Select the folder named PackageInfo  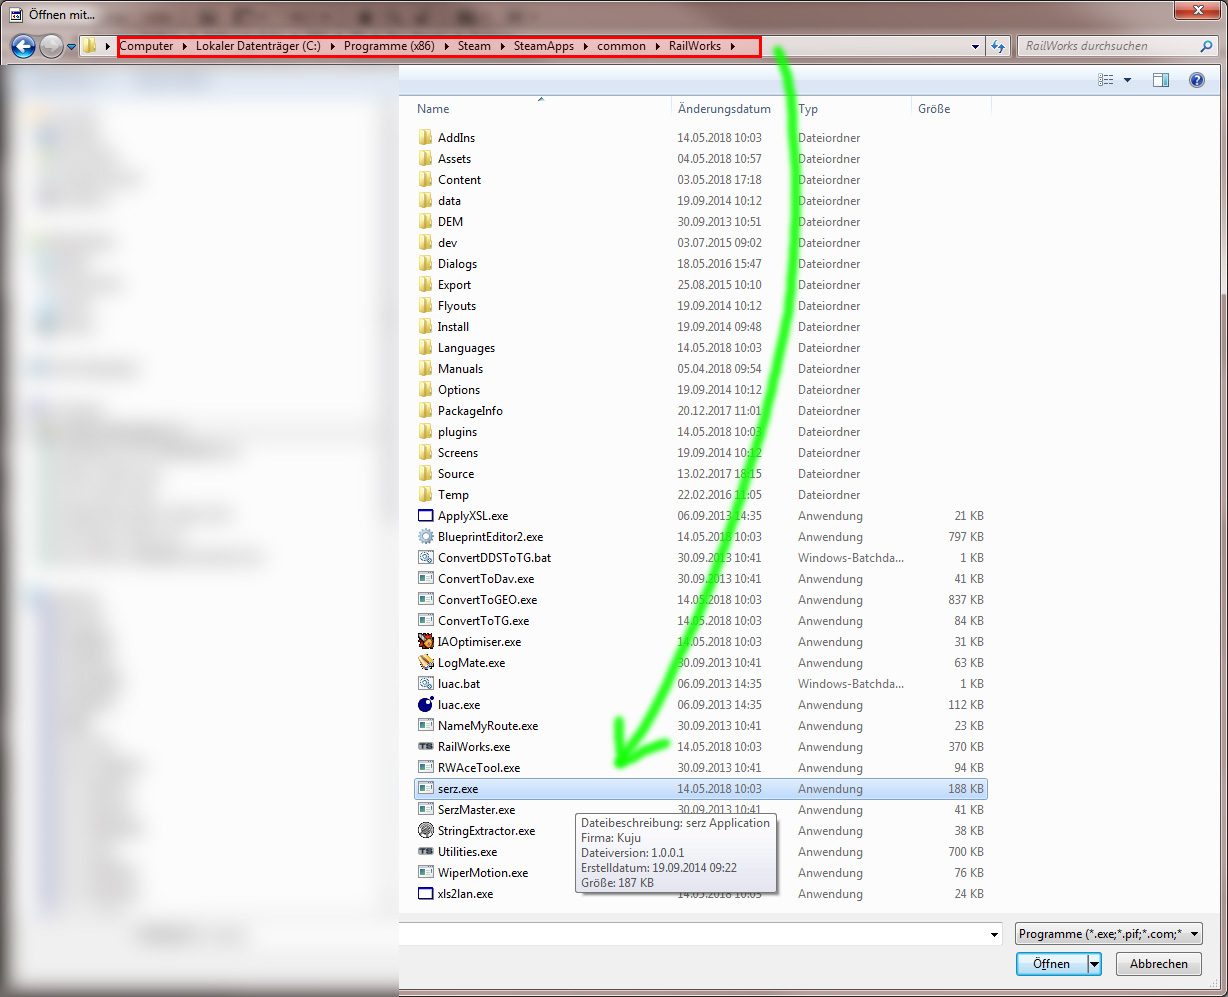tap(470, 411)
